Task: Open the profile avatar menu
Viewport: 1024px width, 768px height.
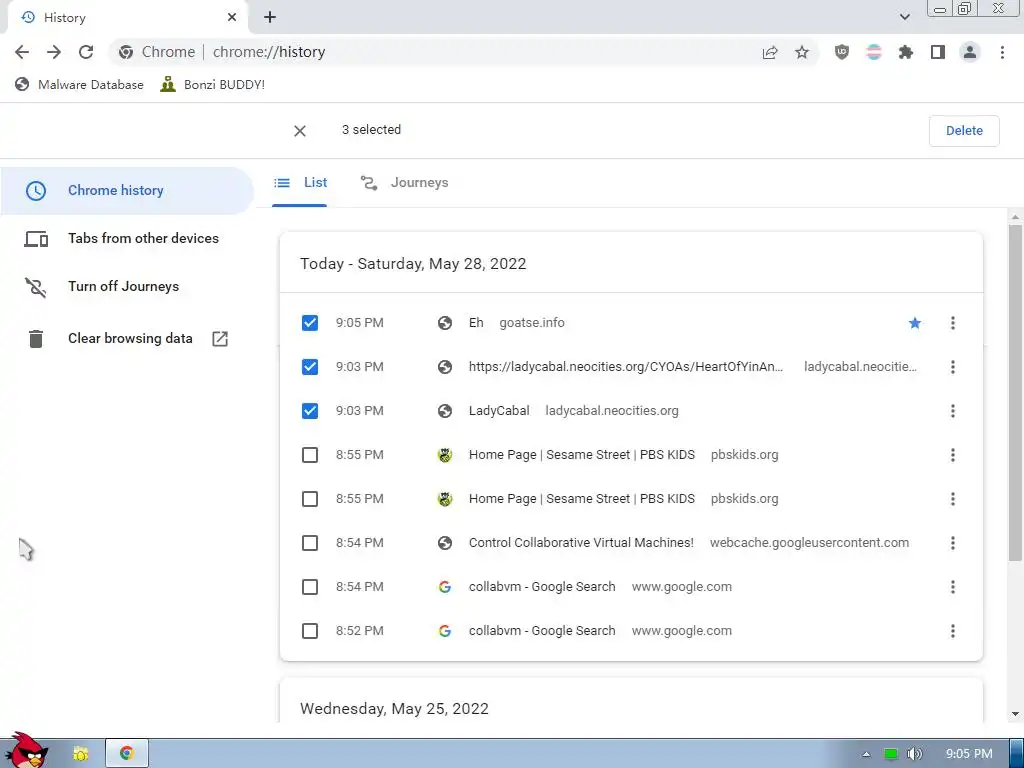Action: coord(970,52)
